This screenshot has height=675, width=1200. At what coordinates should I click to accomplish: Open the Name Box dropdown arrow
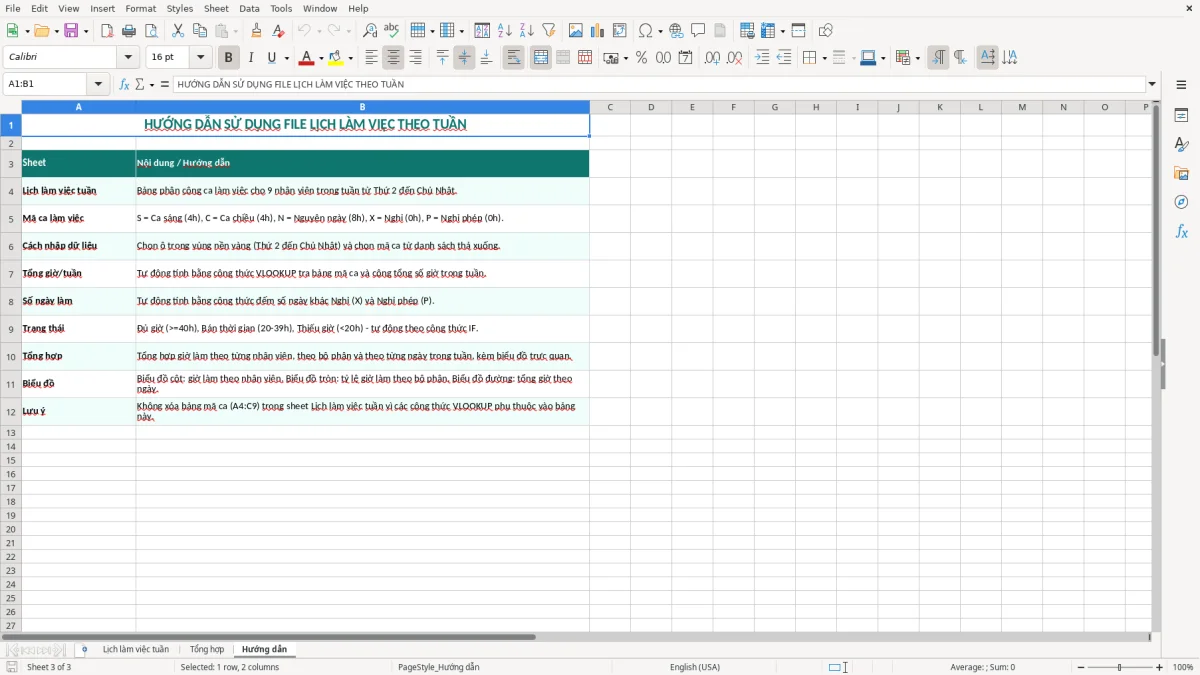98,85
